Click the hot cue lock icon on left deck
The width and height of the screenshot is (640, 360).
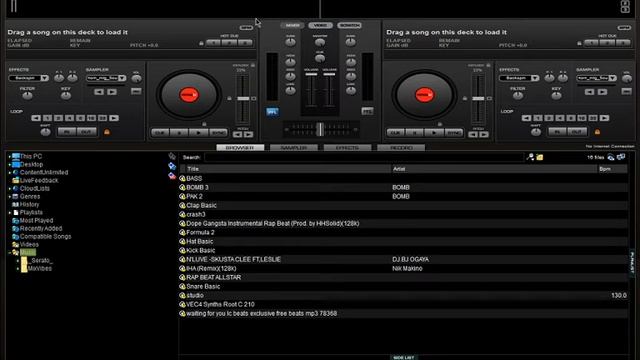point(201,43)
